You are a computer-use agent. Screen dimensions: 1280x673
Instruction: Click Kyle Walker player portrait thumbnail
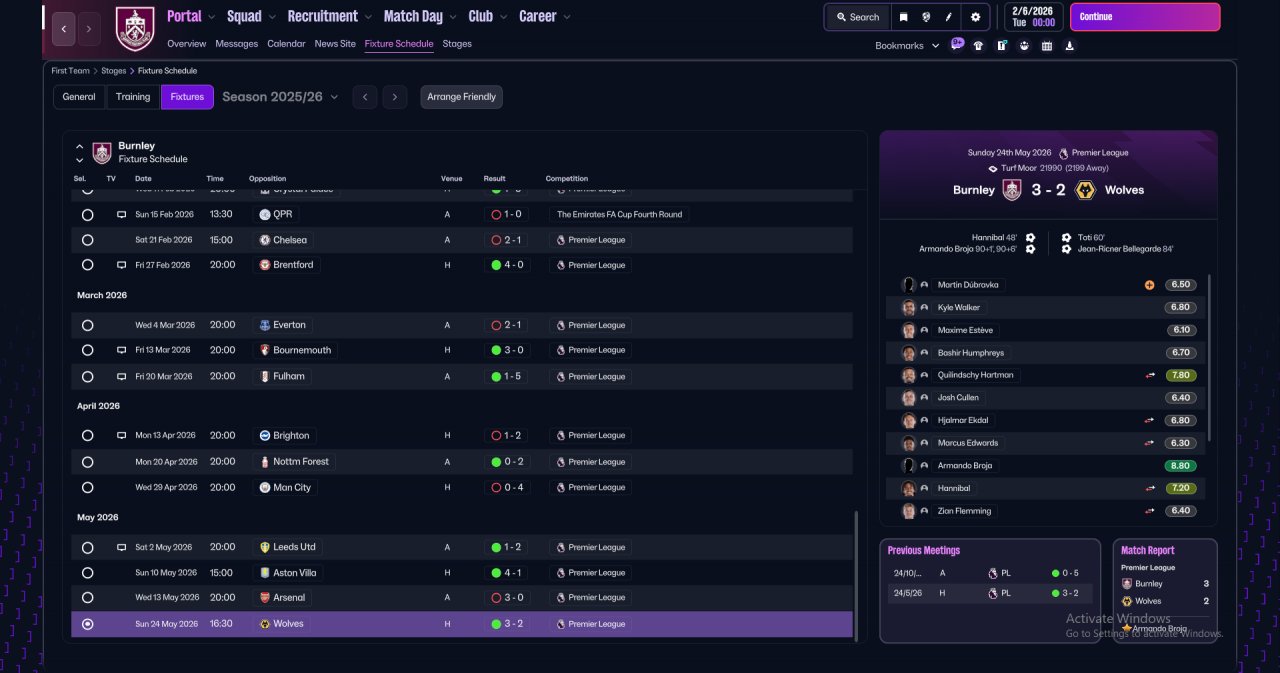(909, 308)
